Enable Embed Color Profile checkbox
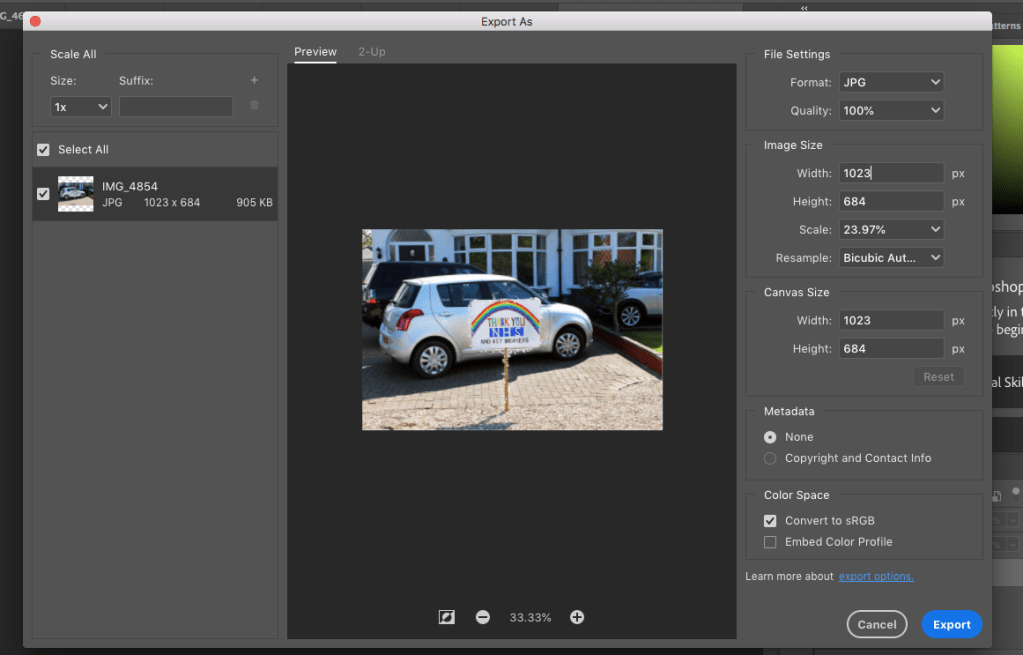 tap(770, 542)
